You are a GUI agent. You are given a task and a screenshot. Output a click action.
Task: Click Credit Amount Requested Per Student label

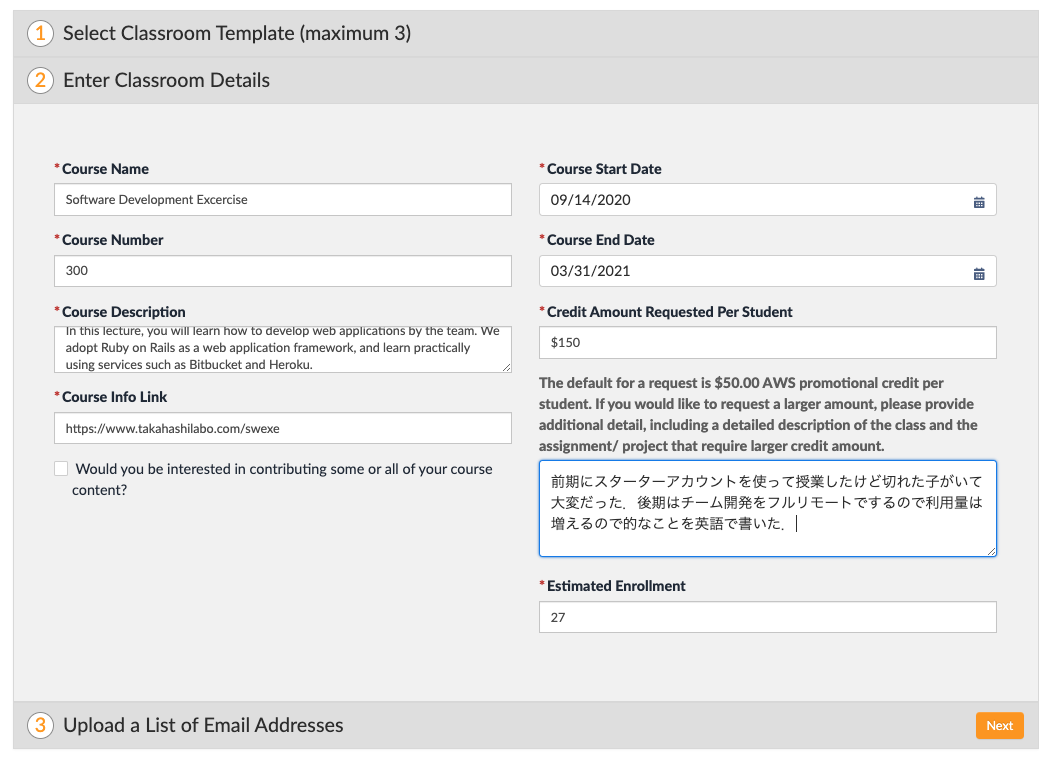pos(669,311)
